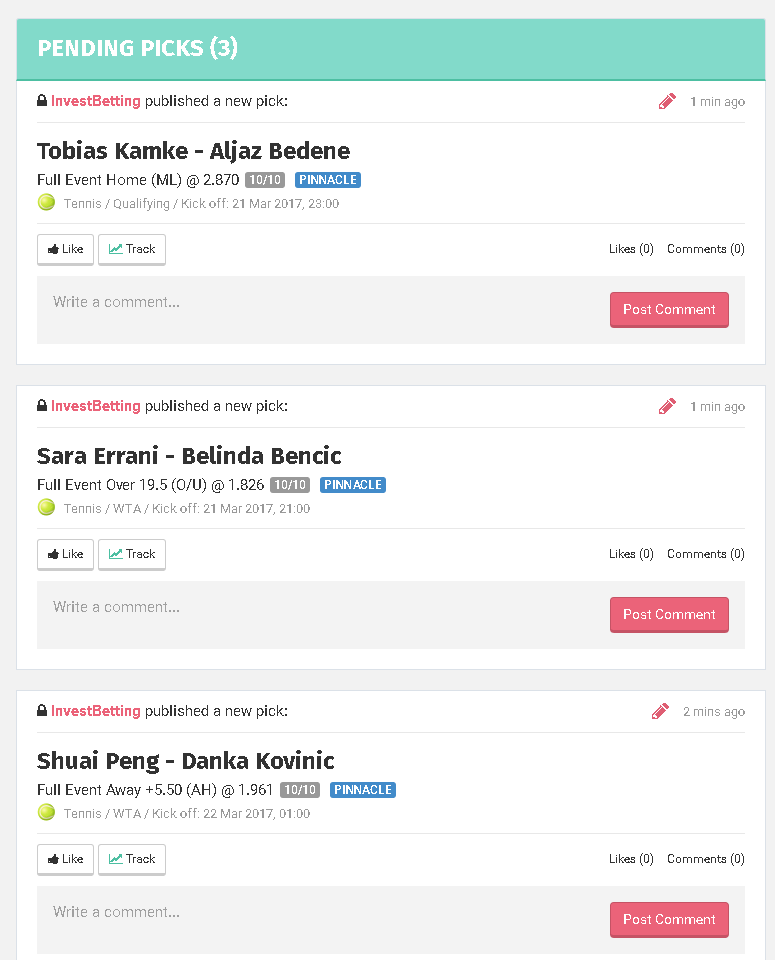
Task: Click tennis ball icon under Sara Errani pick
Action: [46, 507]
